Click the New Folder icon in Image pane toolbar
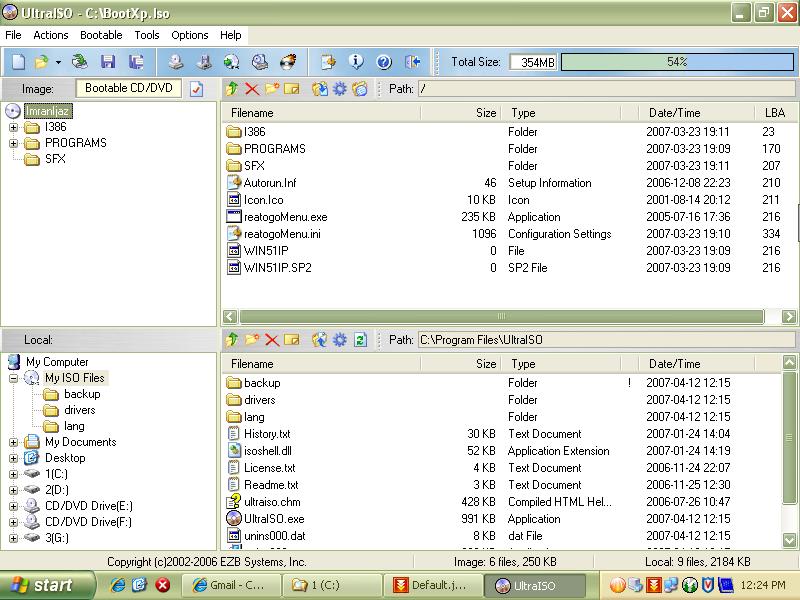 (x=272, y=89)
